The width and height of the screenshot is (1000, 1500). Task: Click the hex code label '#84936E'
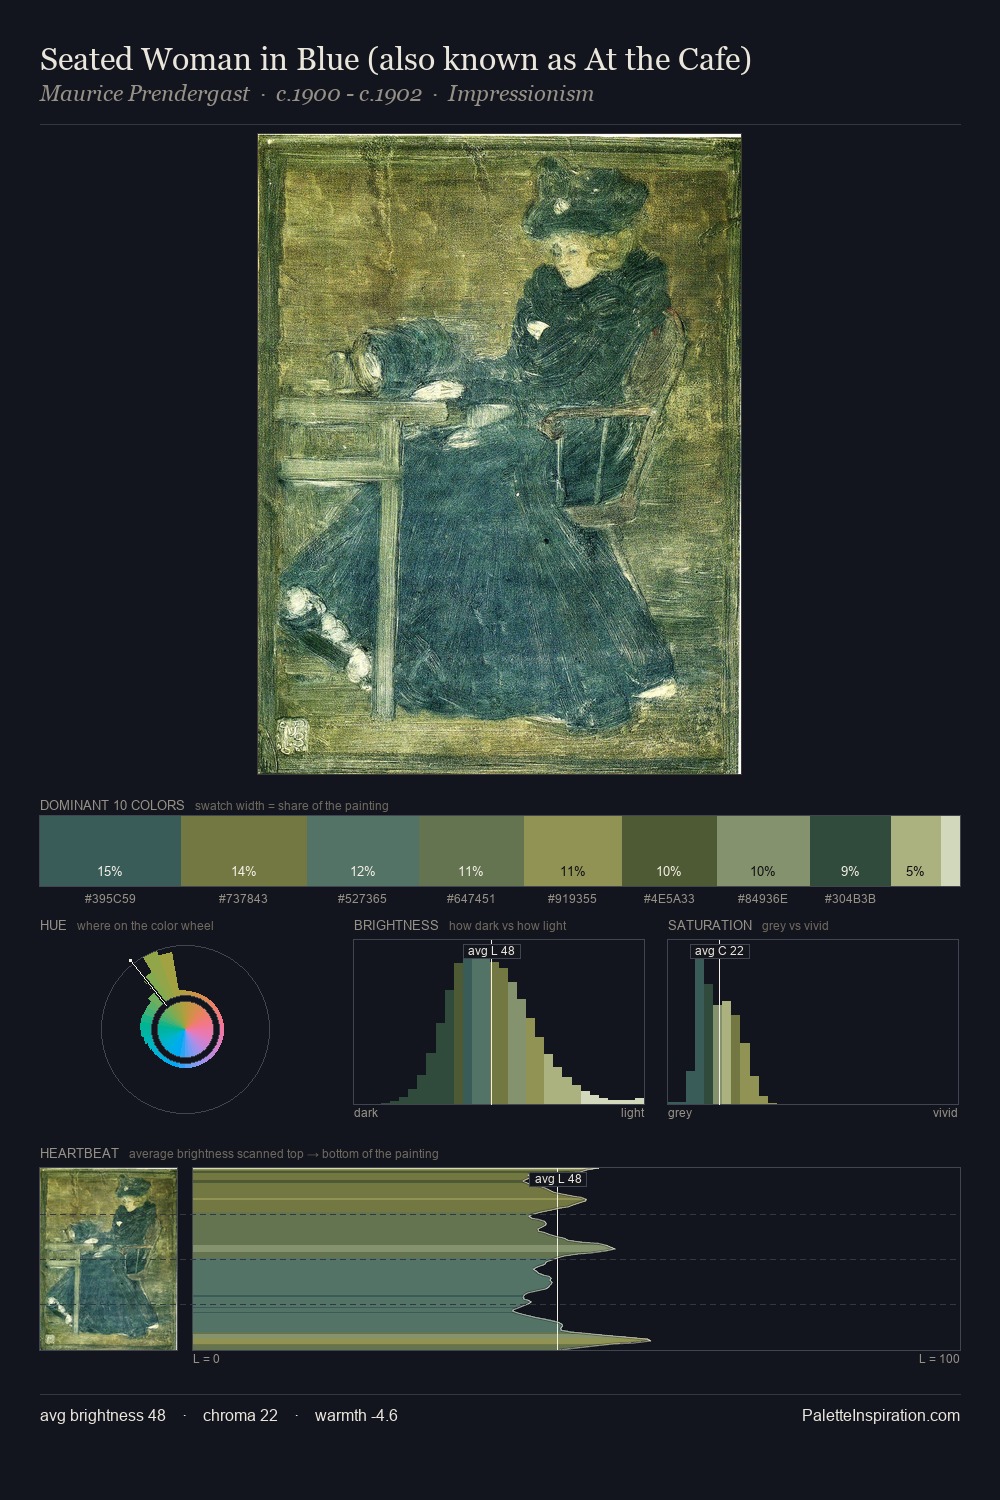coord(763,899)
